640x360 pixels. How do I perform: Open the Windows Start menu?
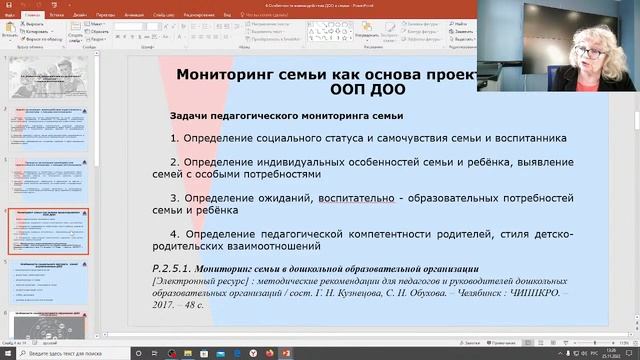click(x=8, y=353)
